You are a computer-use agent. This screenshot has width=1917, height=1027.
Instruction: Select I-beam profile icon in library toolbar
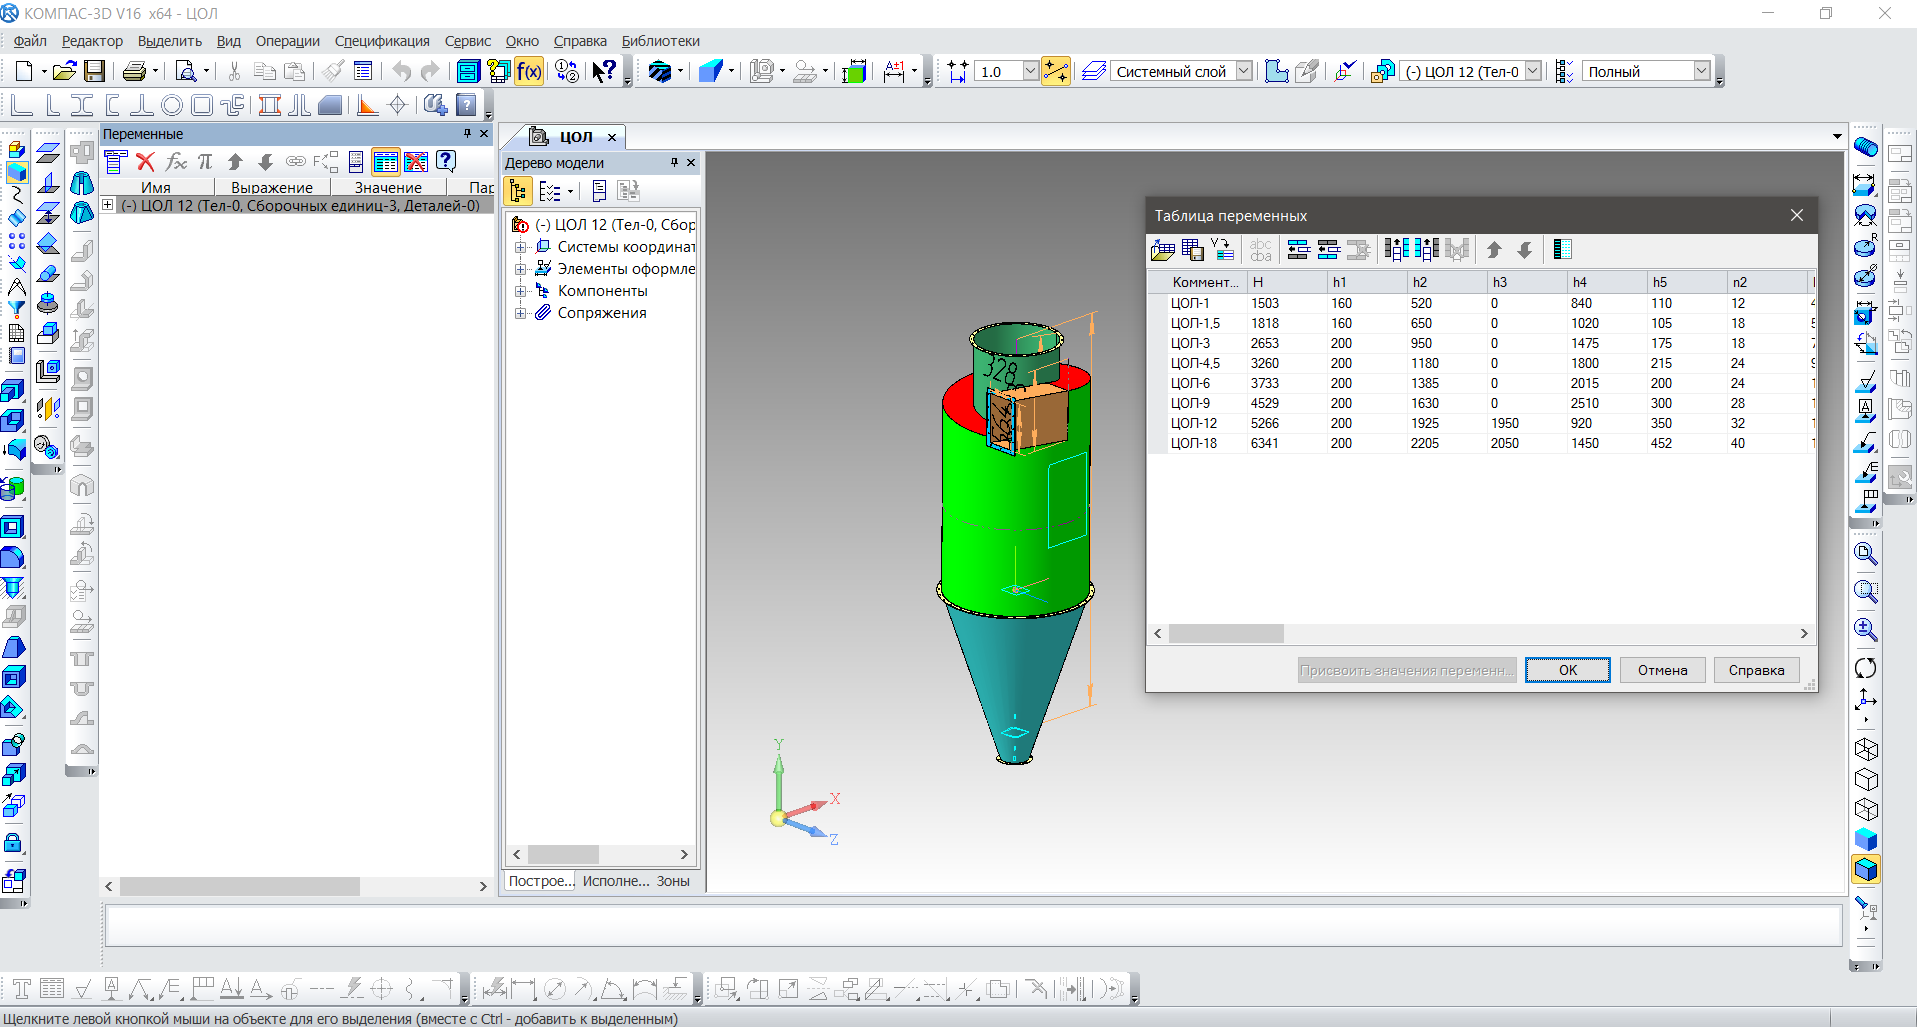click(82, 104)
